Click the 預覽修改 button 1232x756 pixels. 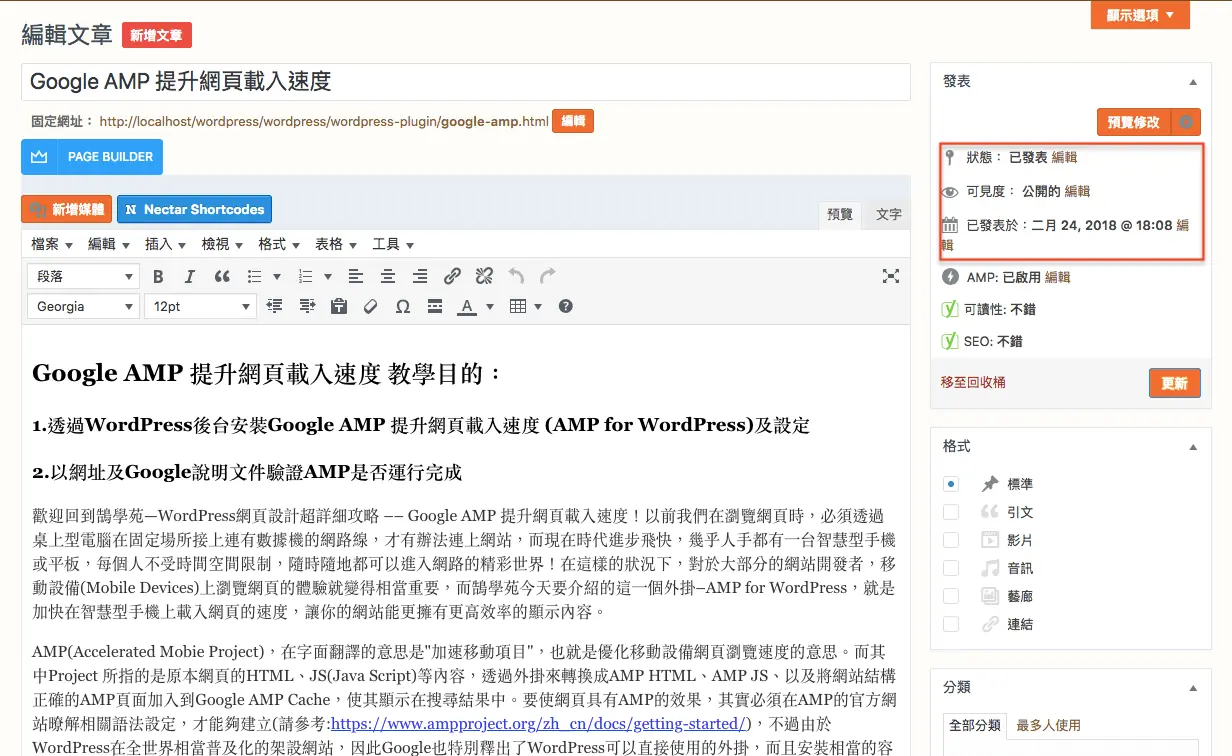click(x=1134, y=122)
